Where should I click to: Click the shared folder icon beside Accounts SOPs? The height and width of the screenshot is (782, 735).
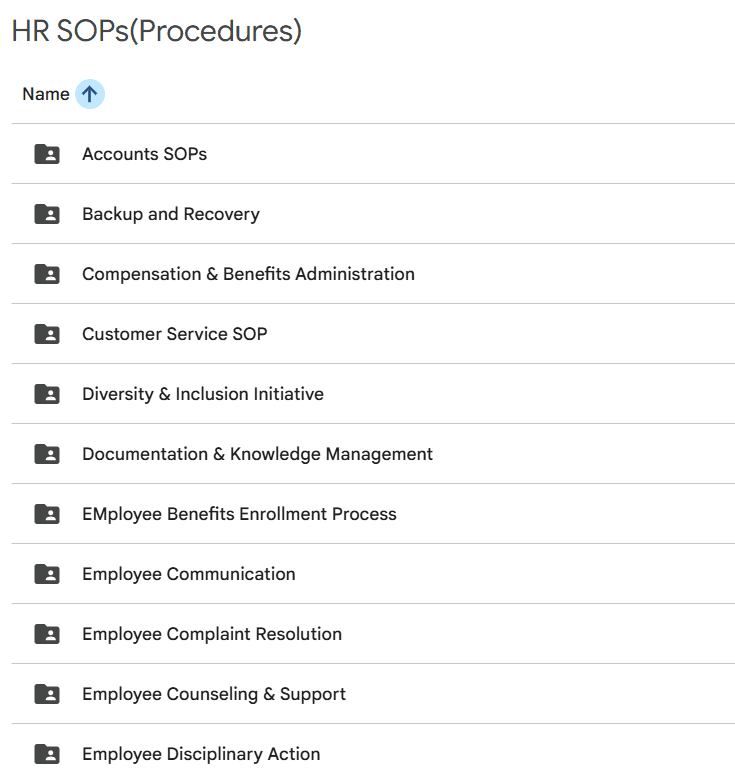point(47,154)
